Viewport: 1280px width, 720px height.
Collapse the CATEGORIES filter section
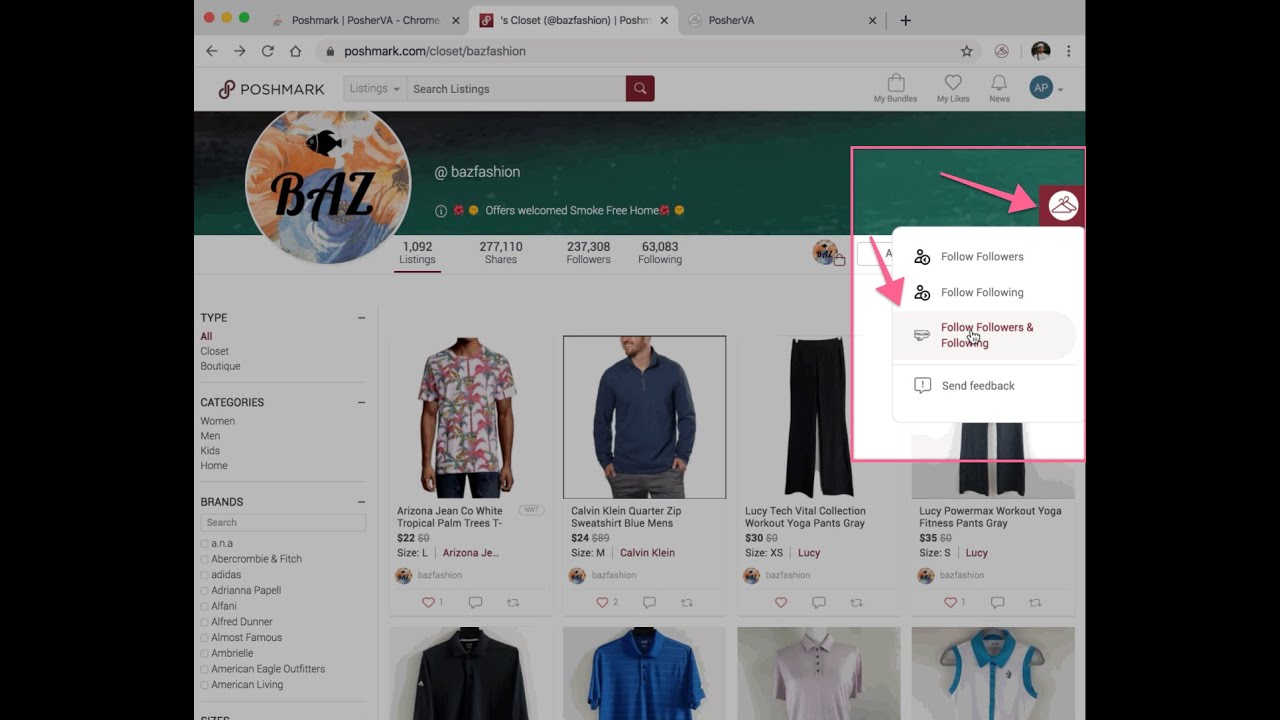[x=361, y=402]
